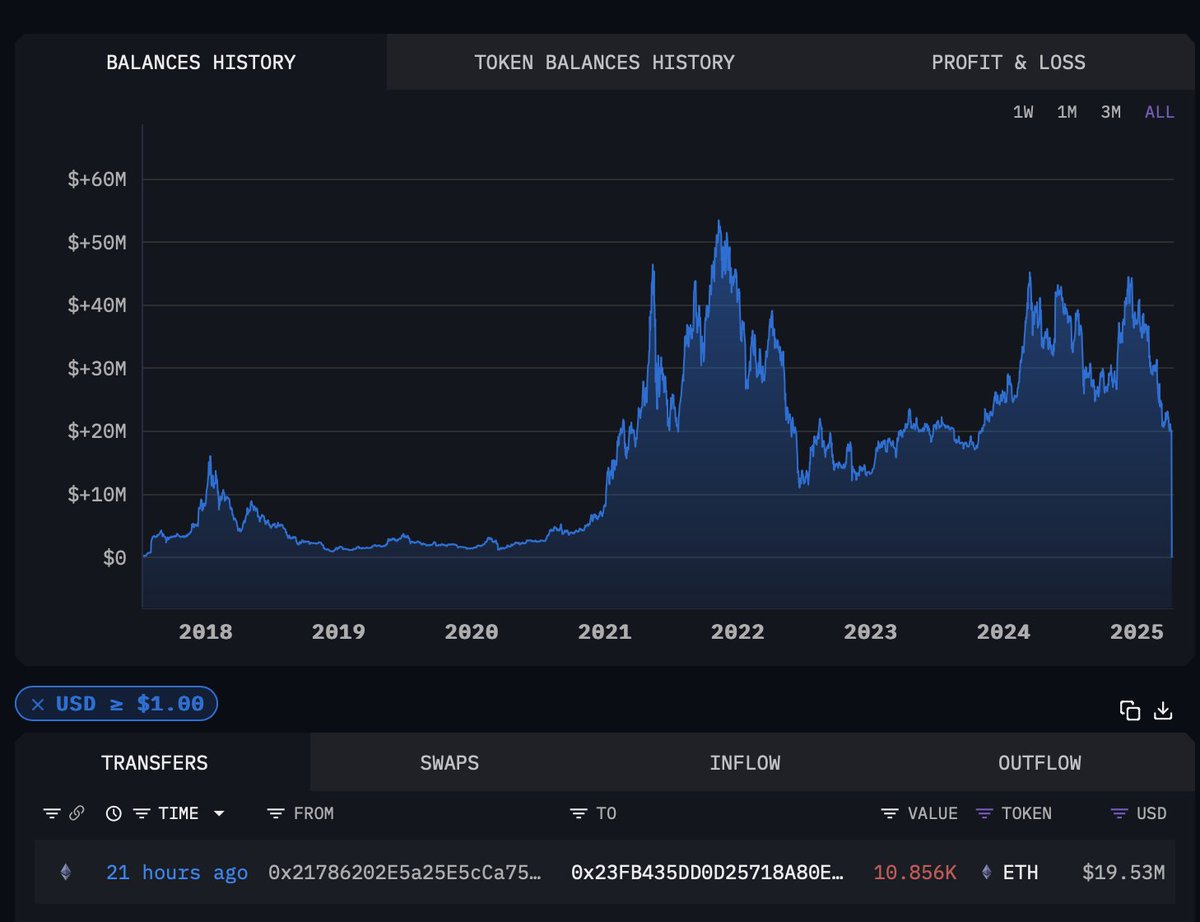Click the clock icon in the TIME column header
1200x922 pixels.
coord(113,813)
